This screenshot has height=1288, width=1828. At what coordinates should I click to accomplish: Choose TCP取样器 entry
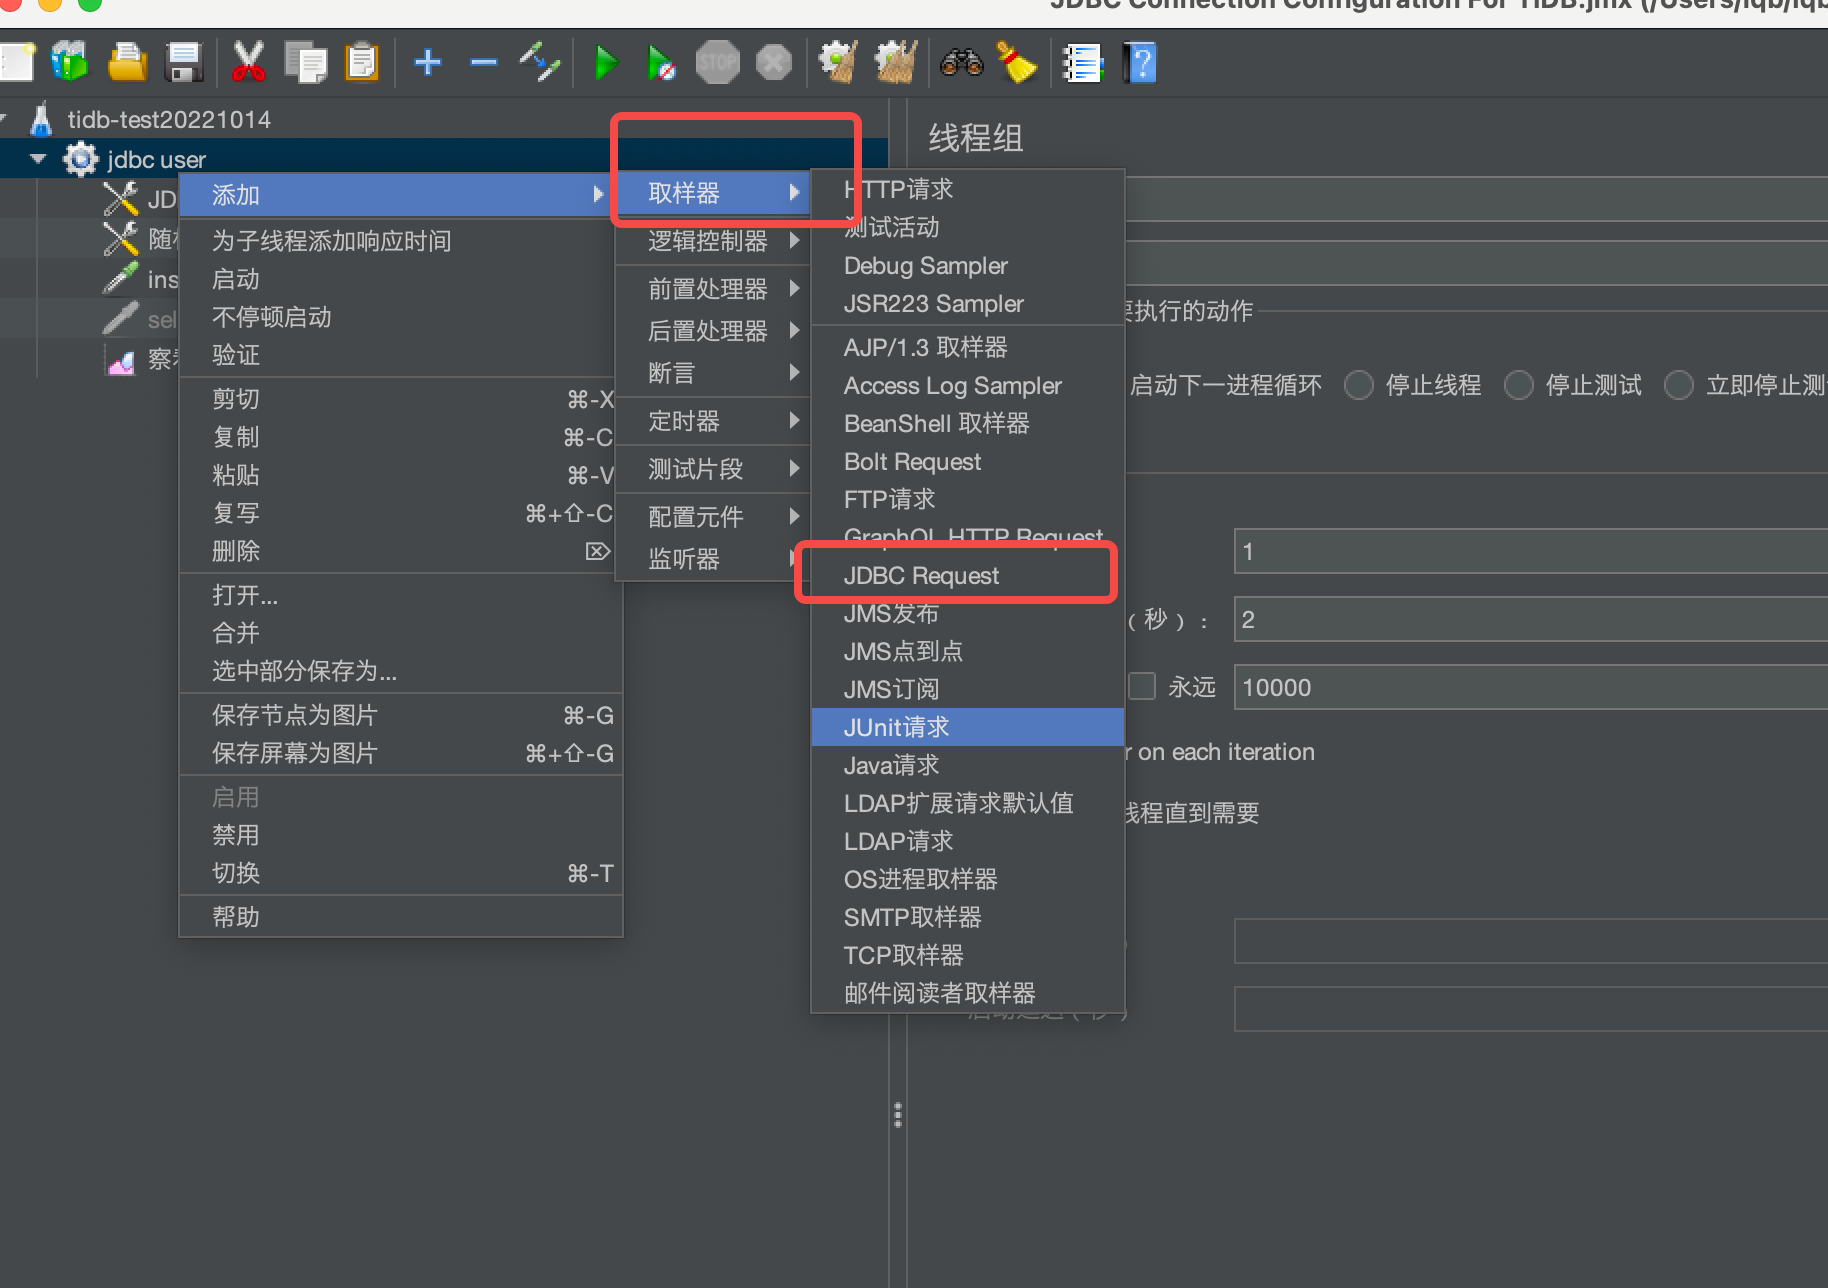(x=968, y=955)
